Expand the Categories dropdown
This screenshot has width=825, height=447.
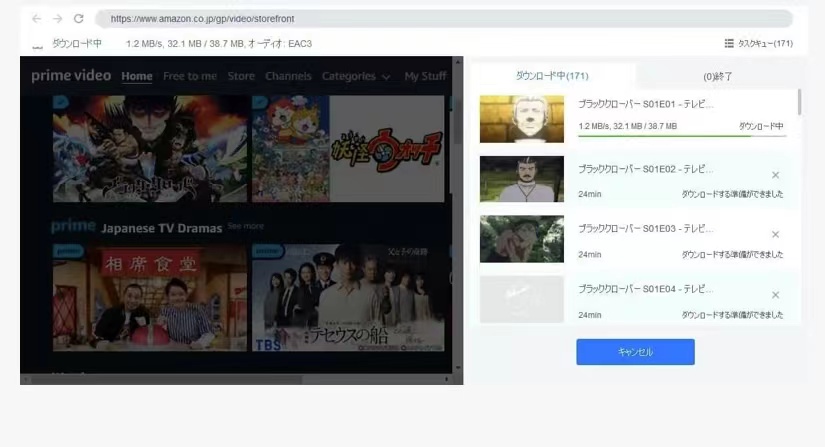(356, 76)
